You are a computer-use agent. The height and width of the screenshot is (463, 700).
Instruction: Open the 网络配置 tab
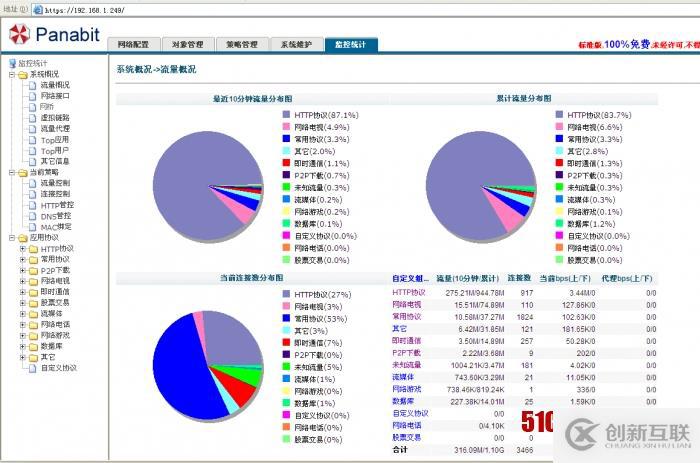click(133, 44)
